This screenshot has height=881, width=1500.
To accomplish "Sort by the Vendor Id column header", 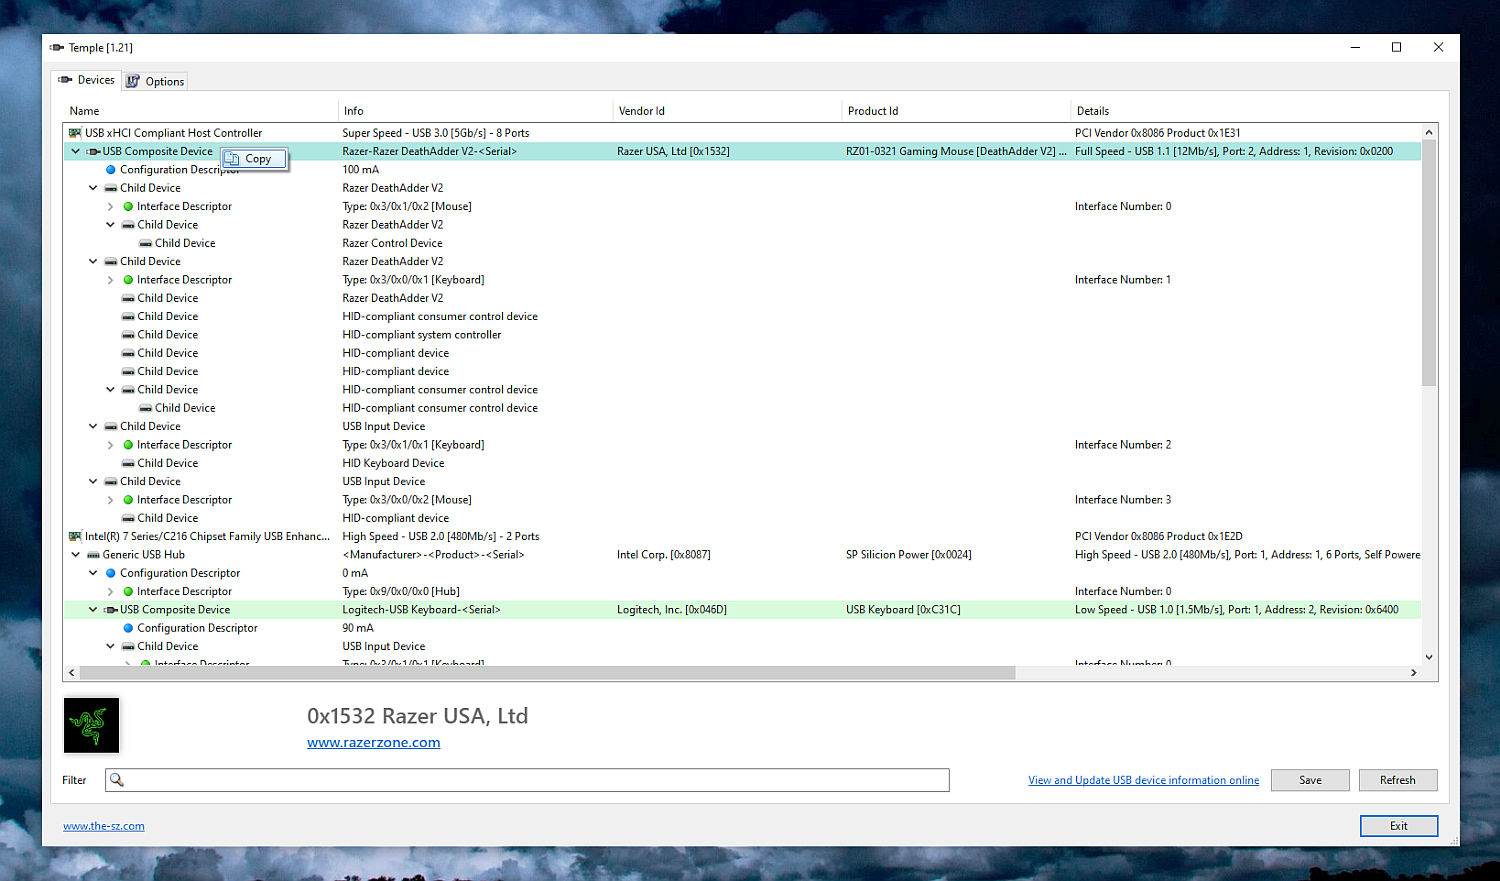I will [726, 111].
